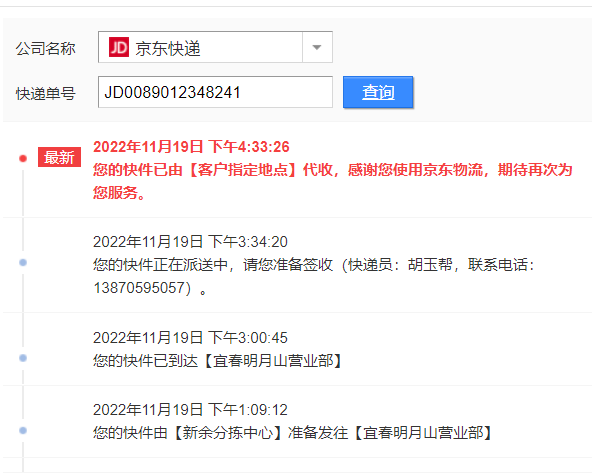Click the 快递单号 label

pos(45,94)
